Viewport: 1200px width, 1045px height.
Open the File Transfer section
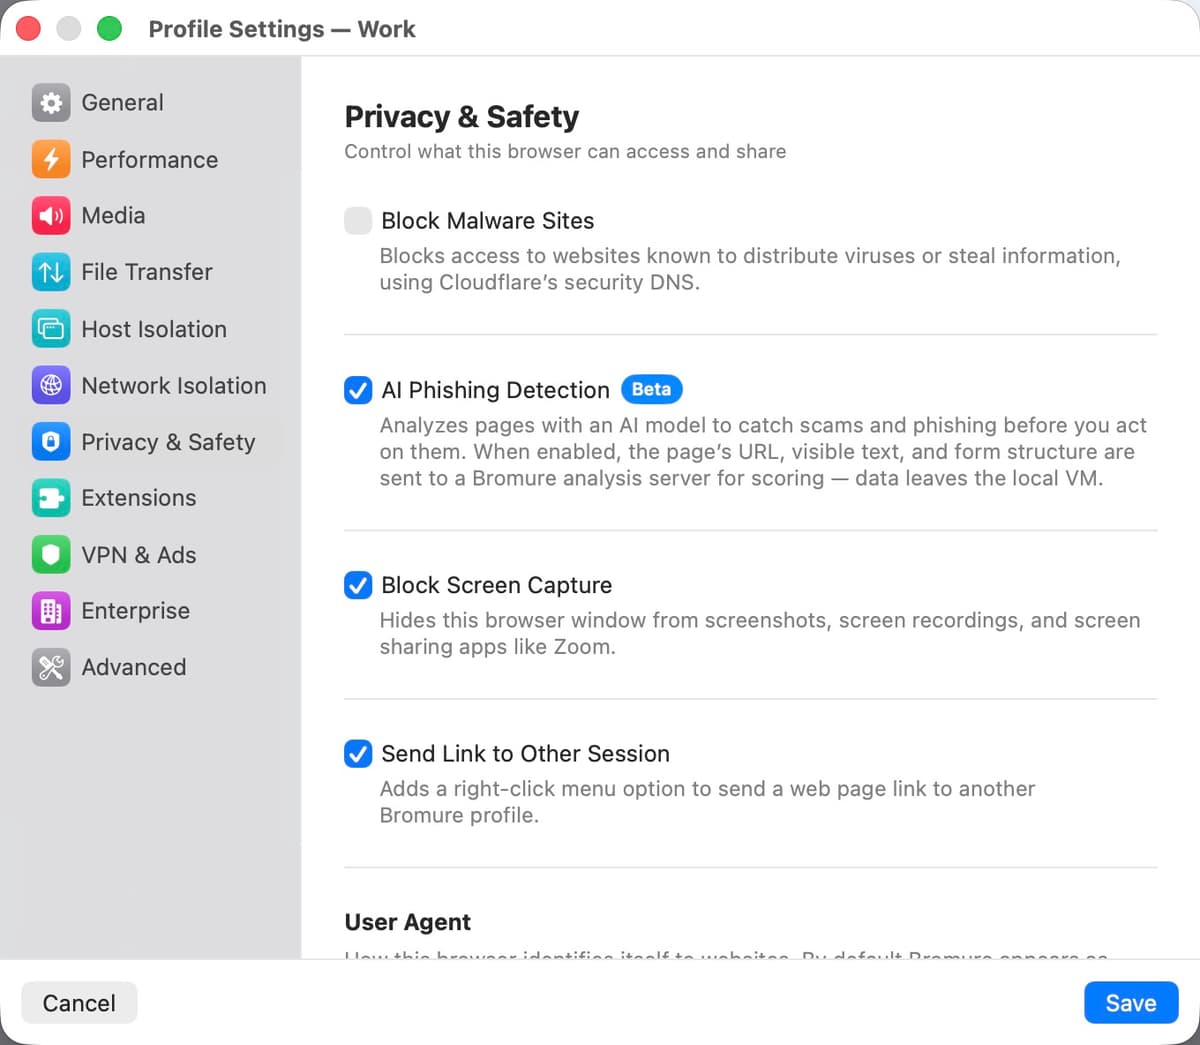(150, 272)
